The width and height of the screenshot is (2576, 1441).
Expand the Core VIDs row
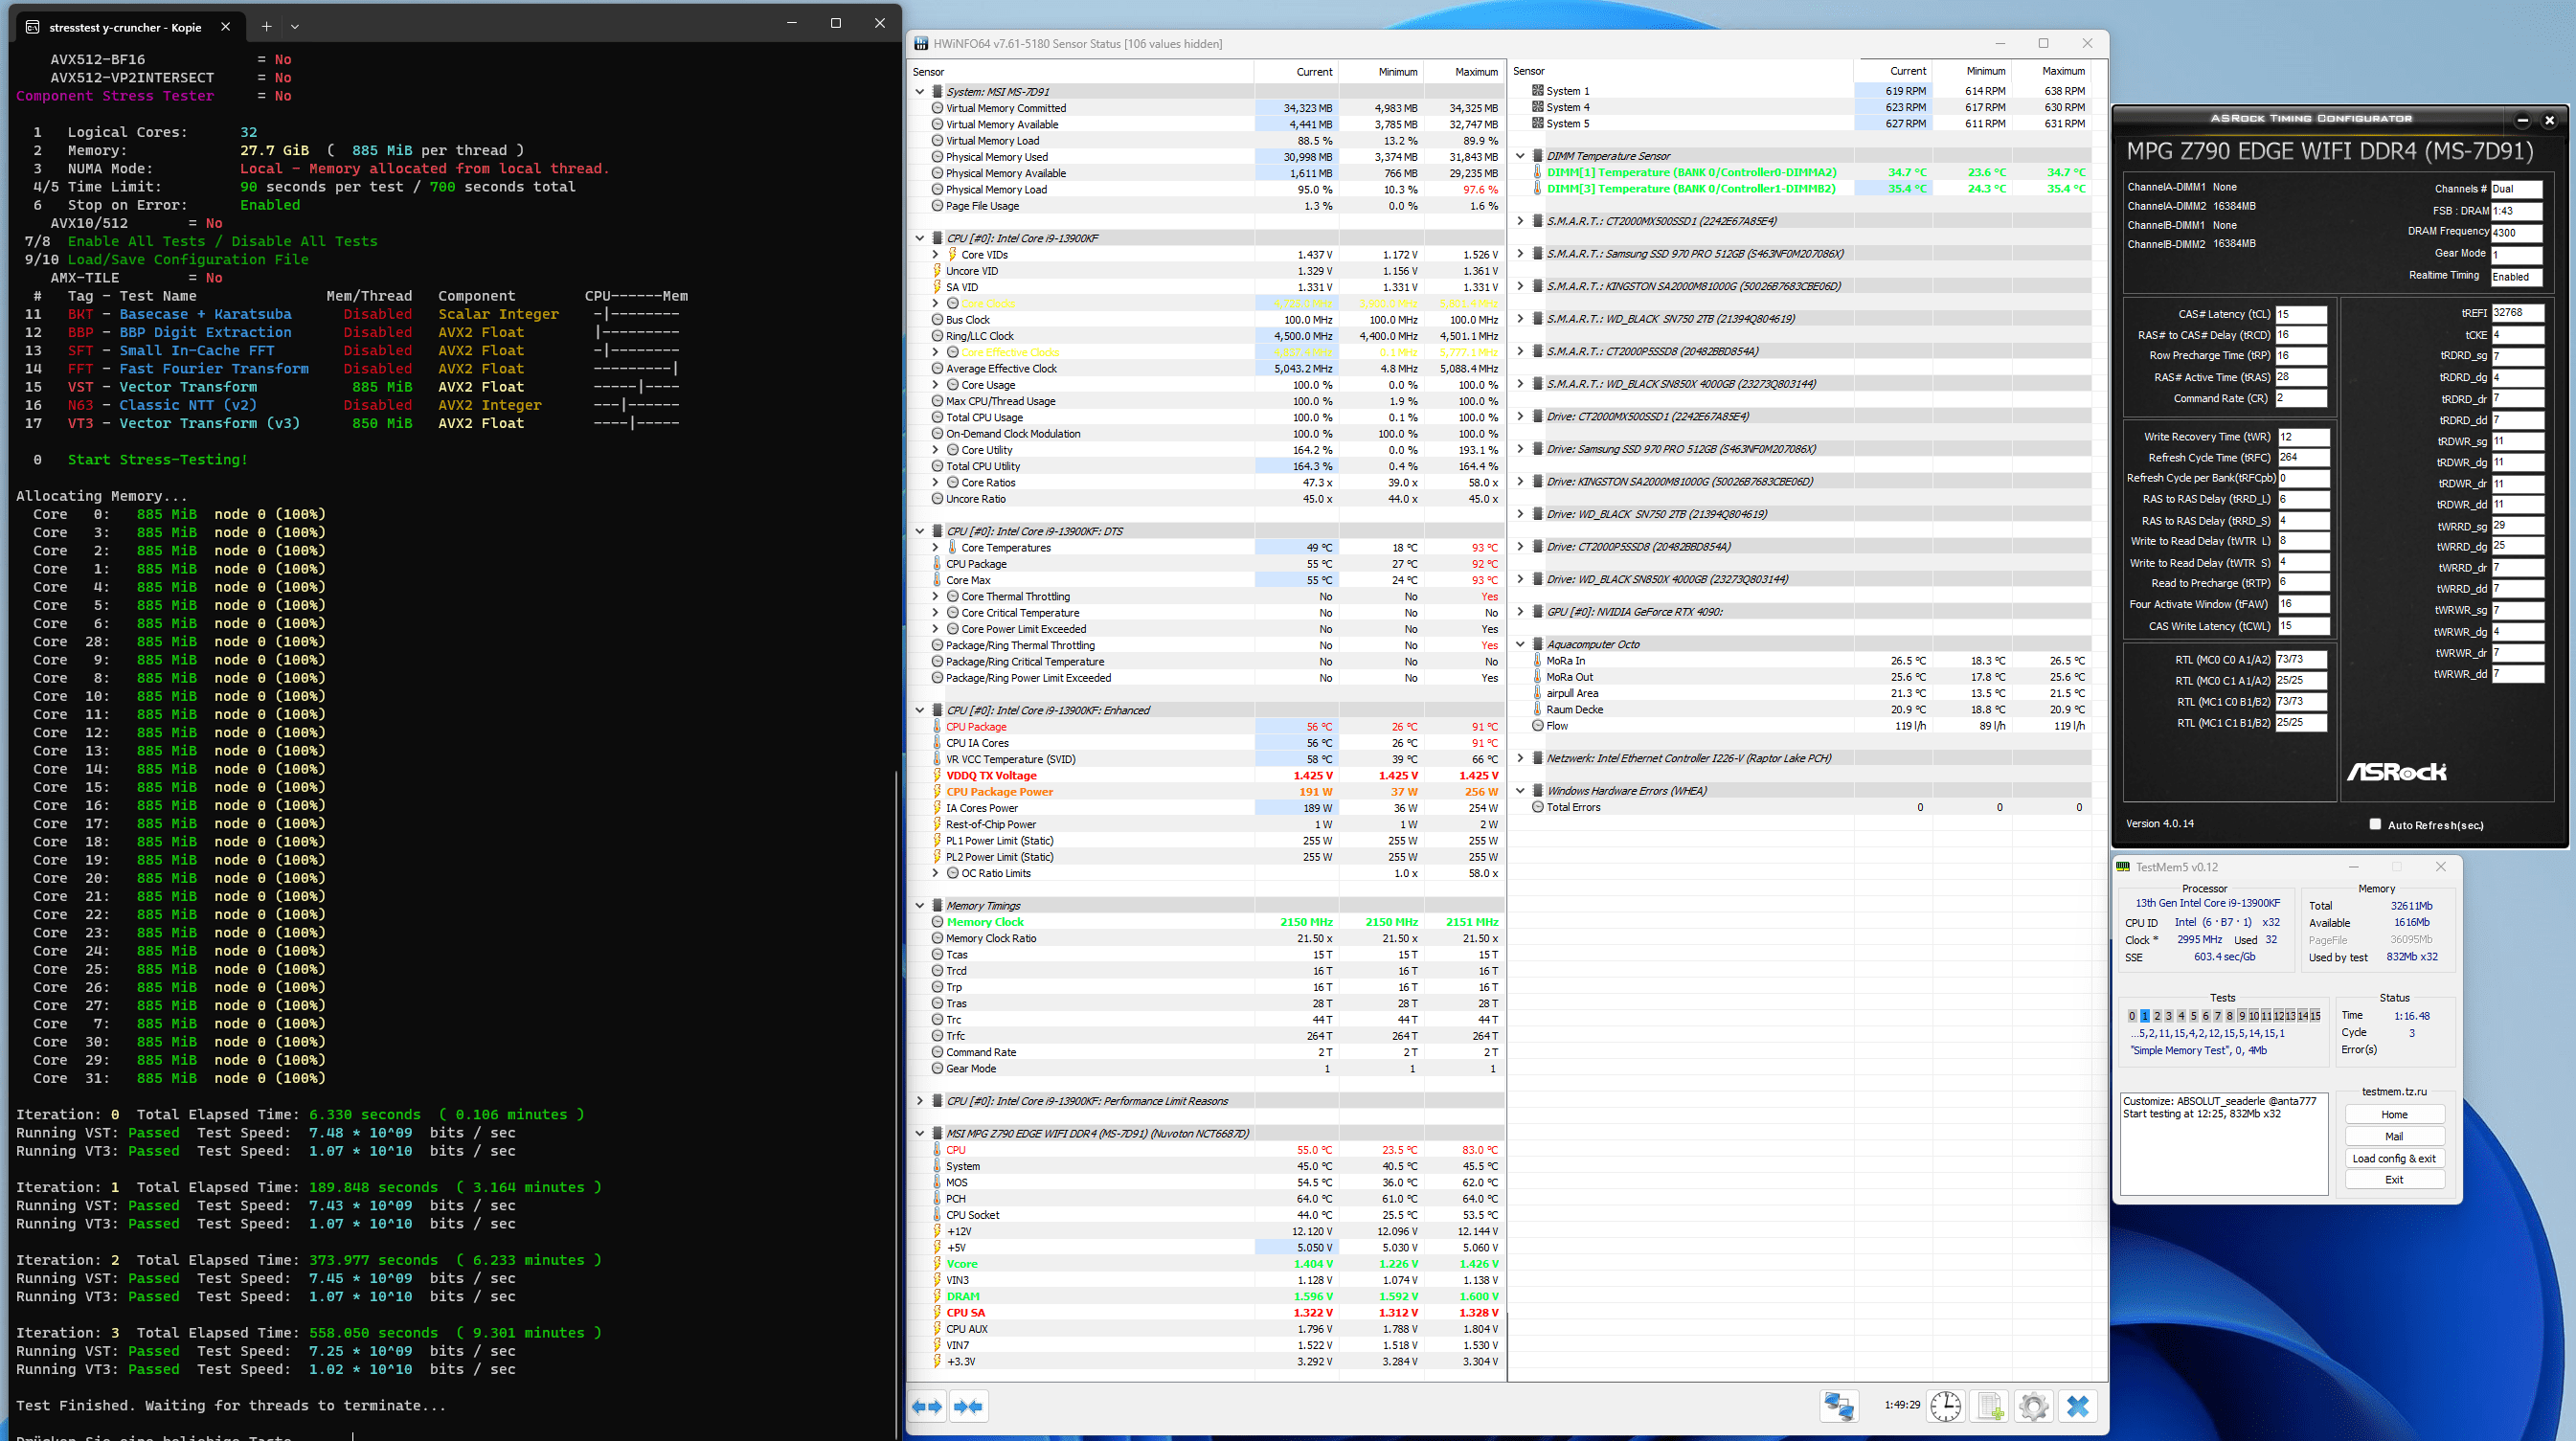pyautogui.click(x=936, y=255)
